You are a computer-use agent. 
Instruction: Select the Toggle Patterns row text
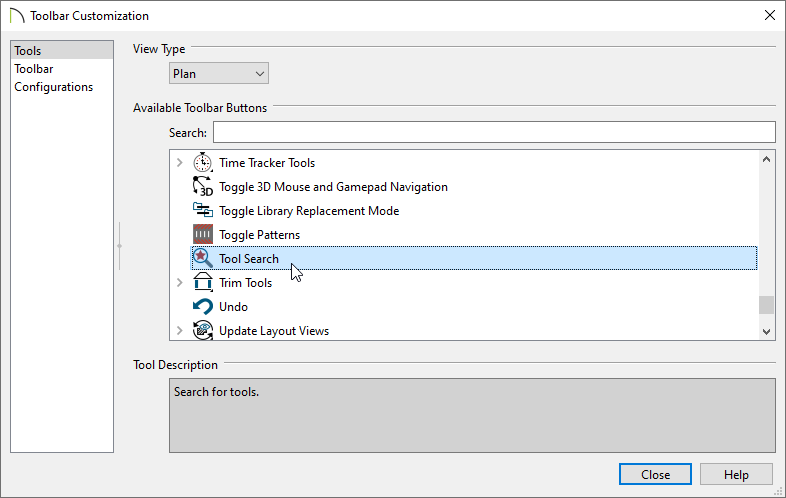pos(259,235)
